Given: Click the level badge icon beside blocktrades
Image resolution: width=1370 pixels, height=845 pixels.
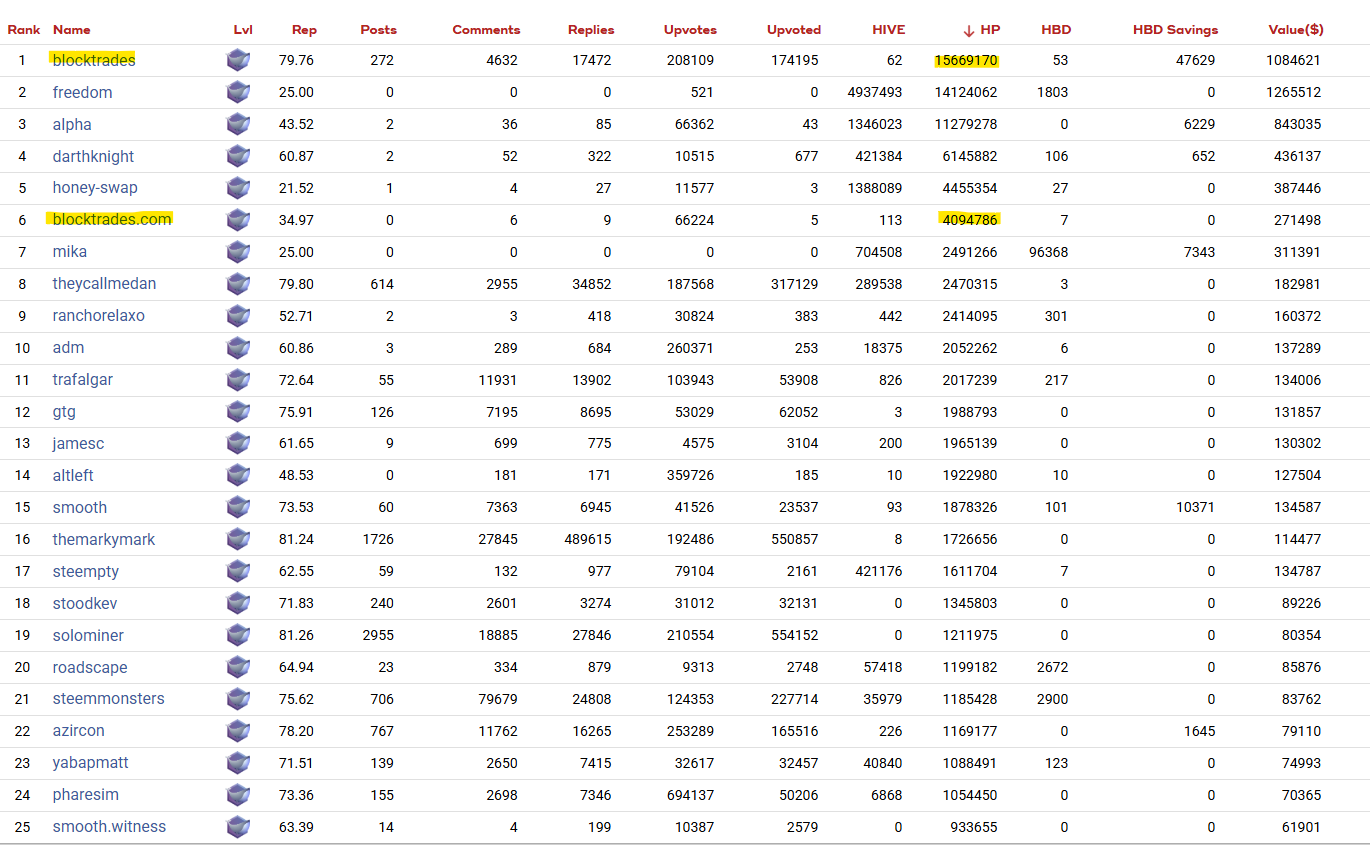Looking at the screenshot, I should pos(238,60).
